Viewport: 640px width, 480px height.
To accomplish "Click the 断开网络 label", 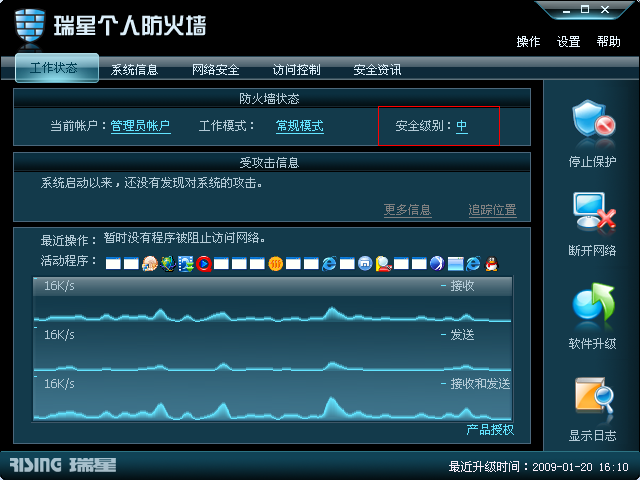I will tap(592, 250).
